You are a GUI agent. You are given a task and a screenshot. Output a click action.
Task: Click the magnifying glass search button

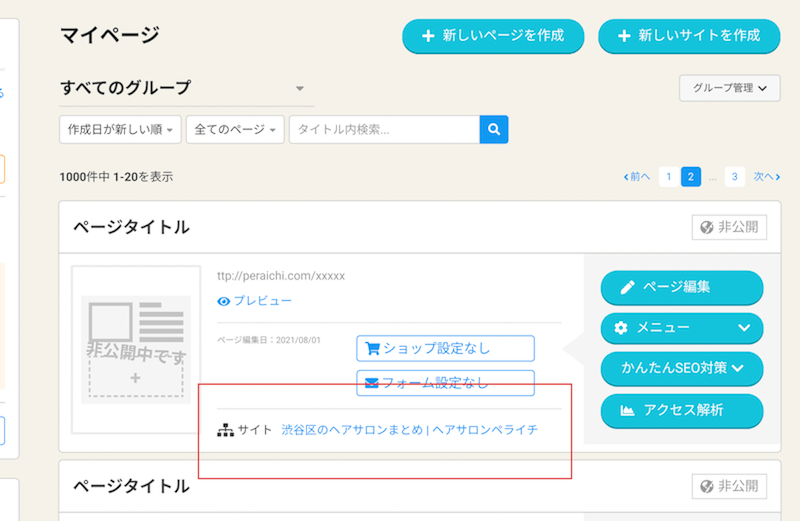(494, 129)
